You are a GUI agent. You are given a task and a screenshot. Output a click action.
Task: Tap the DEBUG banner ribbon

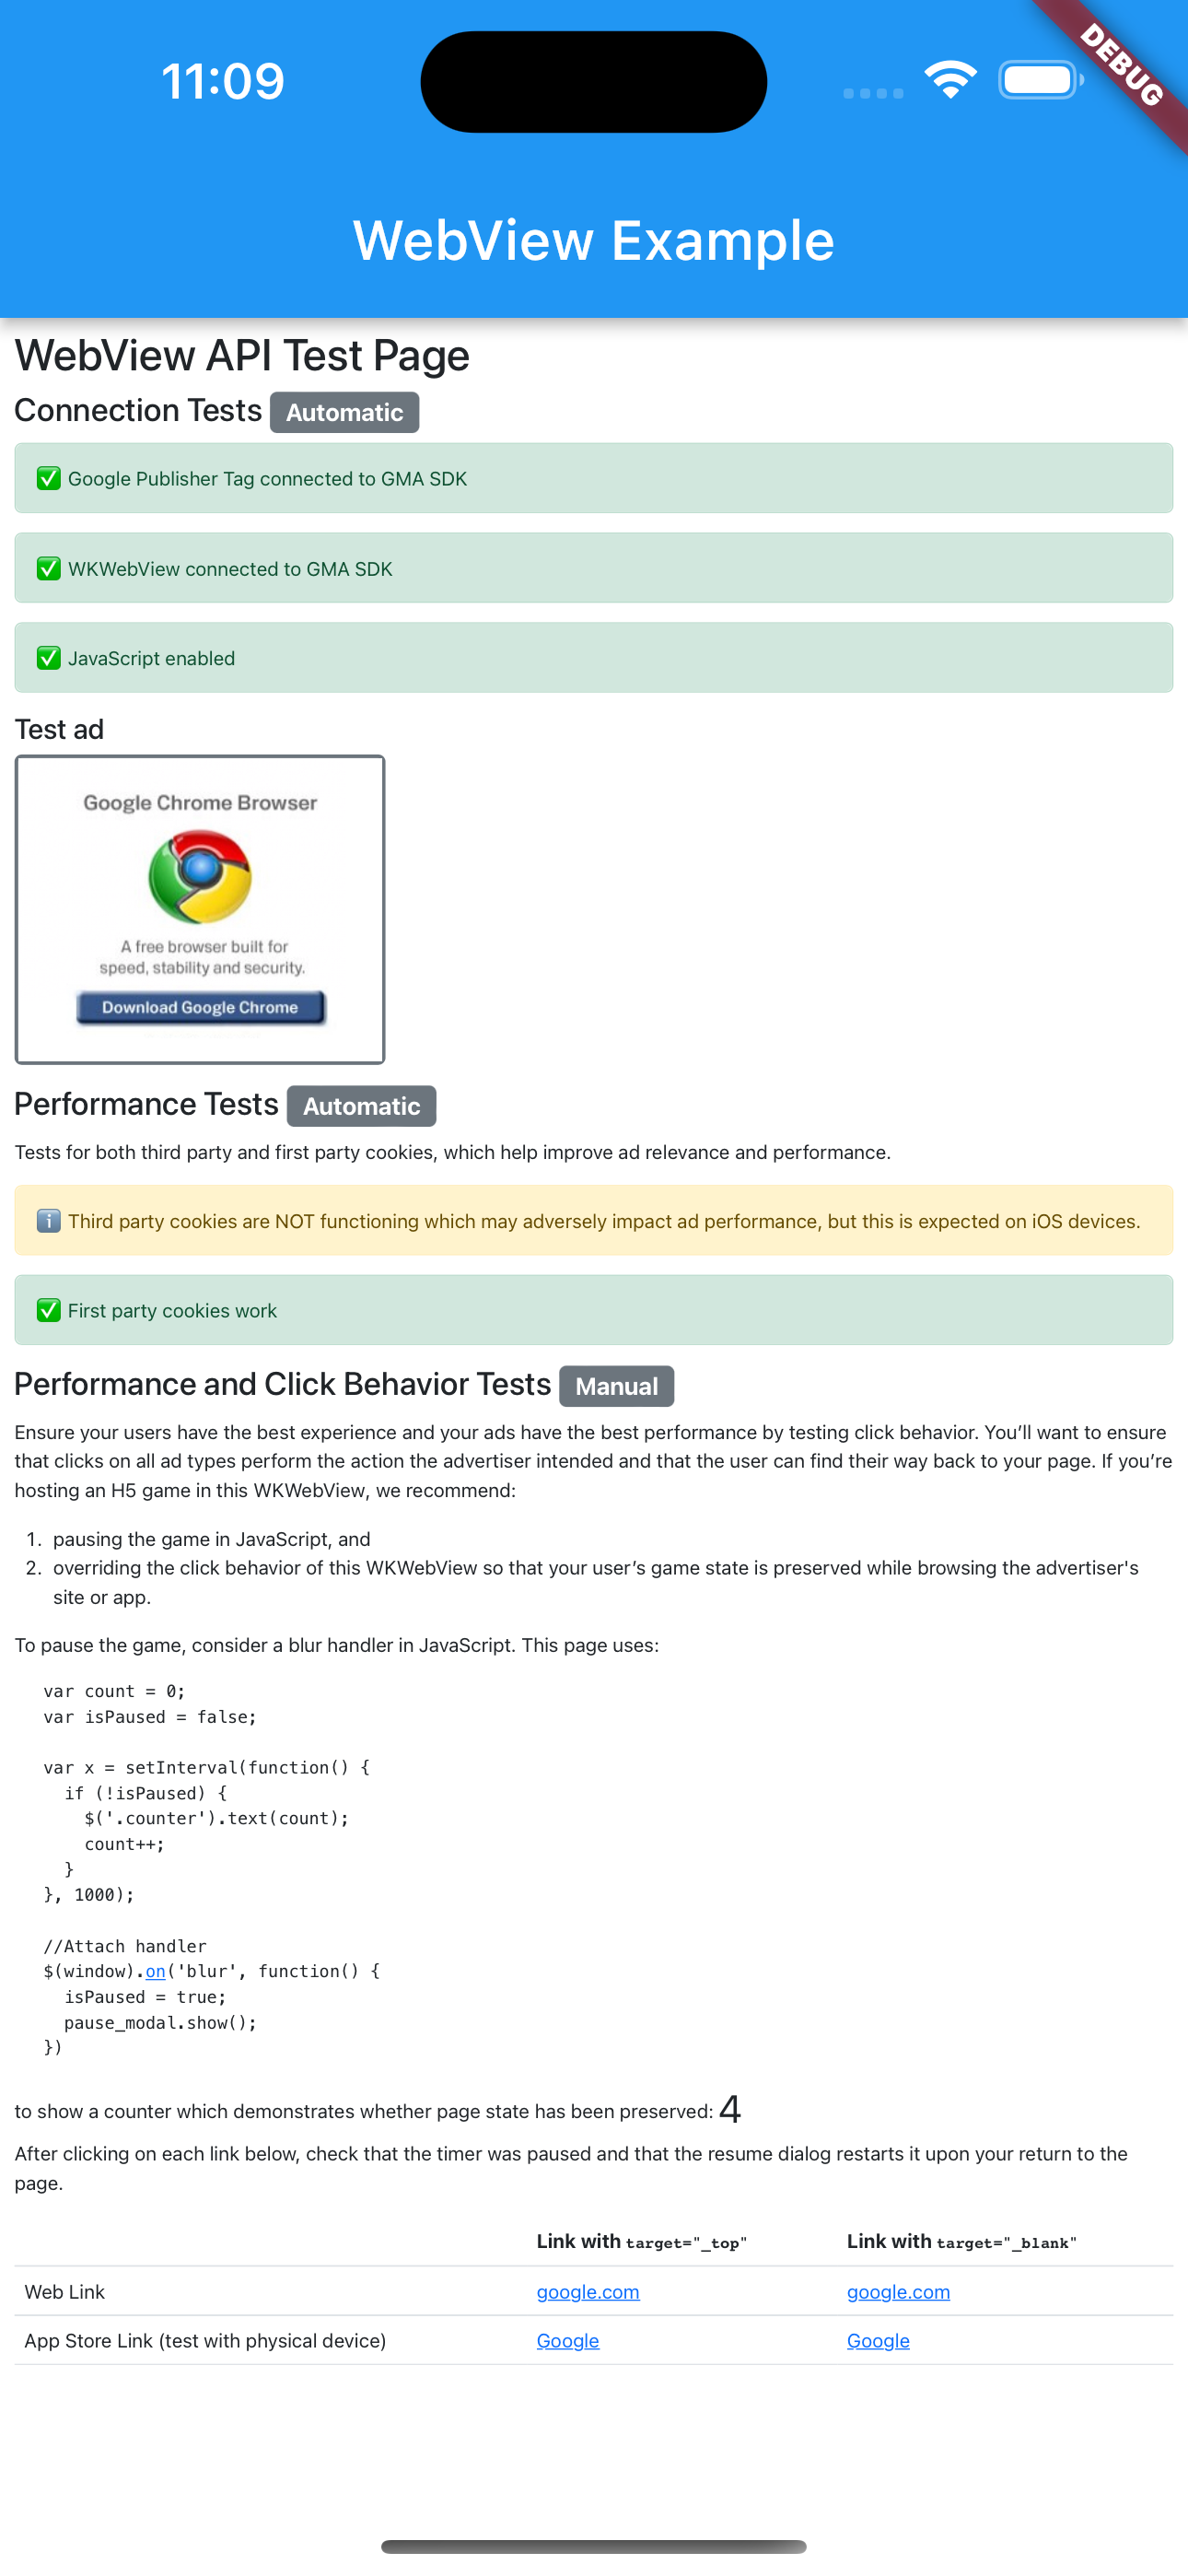[x=1122, y=66]
